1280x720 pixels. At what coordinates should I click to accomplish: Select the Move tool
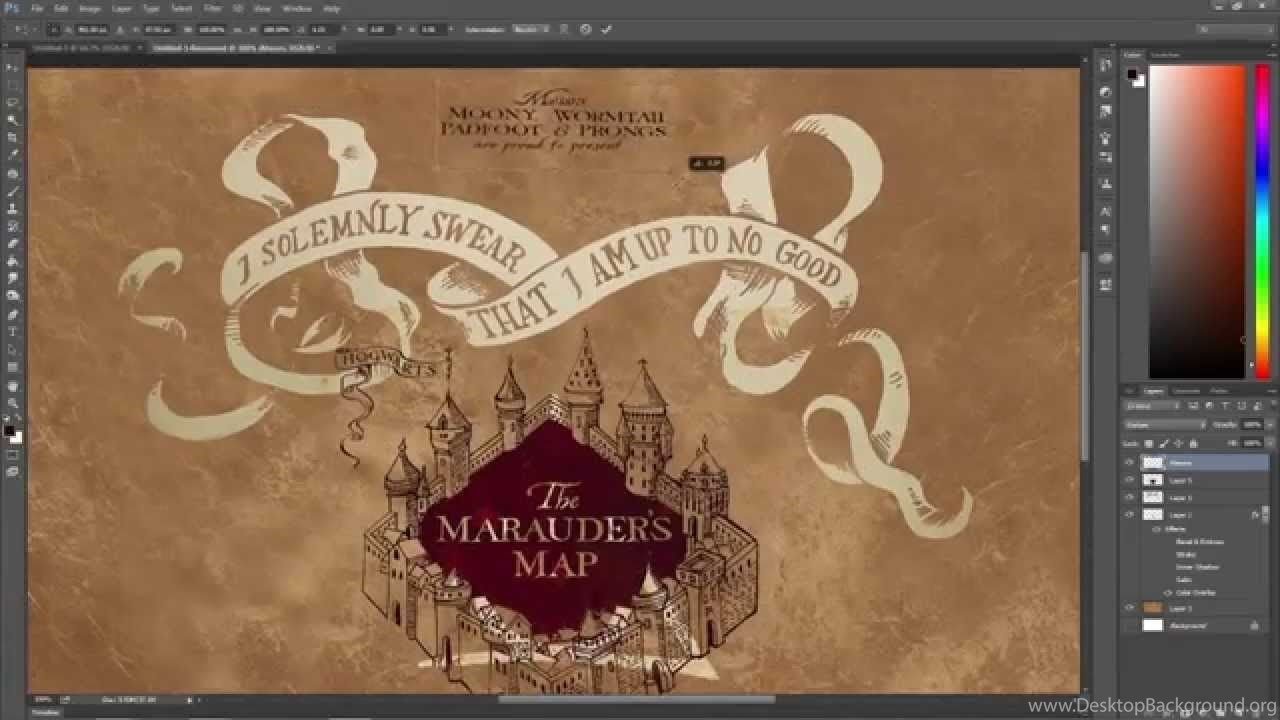(13, 67)
